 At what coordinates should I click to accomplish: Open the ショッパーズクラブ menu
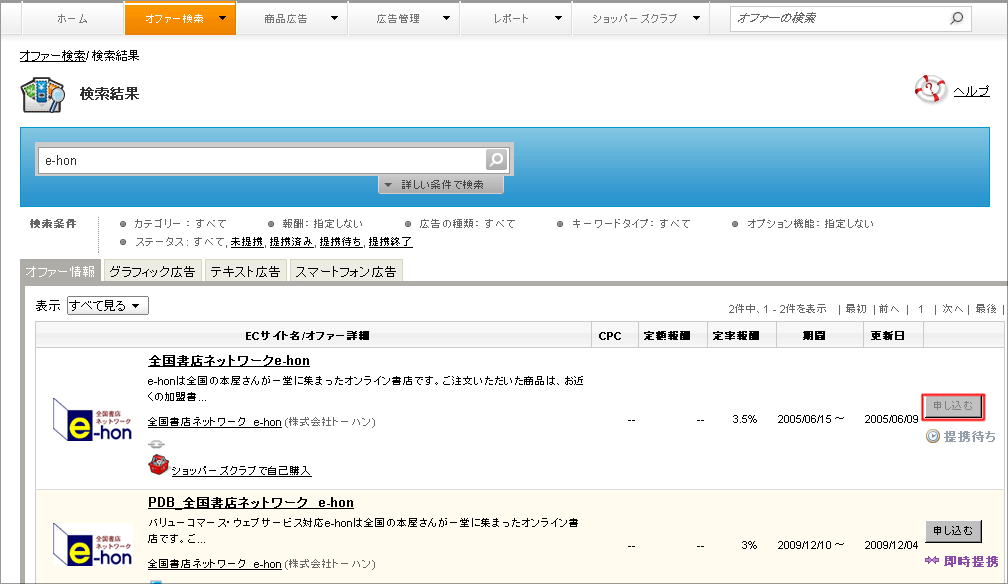tap(634, 19)
